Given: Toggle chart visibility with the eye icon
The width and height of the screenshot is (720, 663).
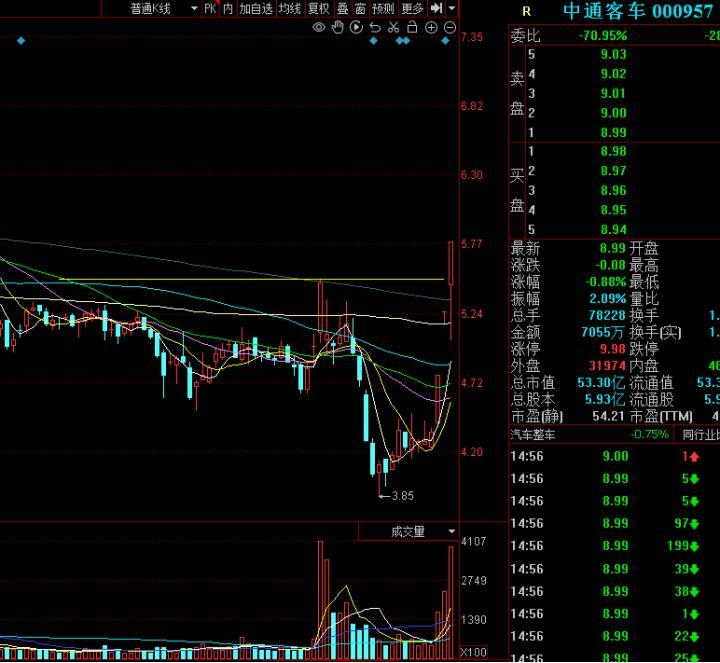Looking at the screenshot, I should click(319, 27).
